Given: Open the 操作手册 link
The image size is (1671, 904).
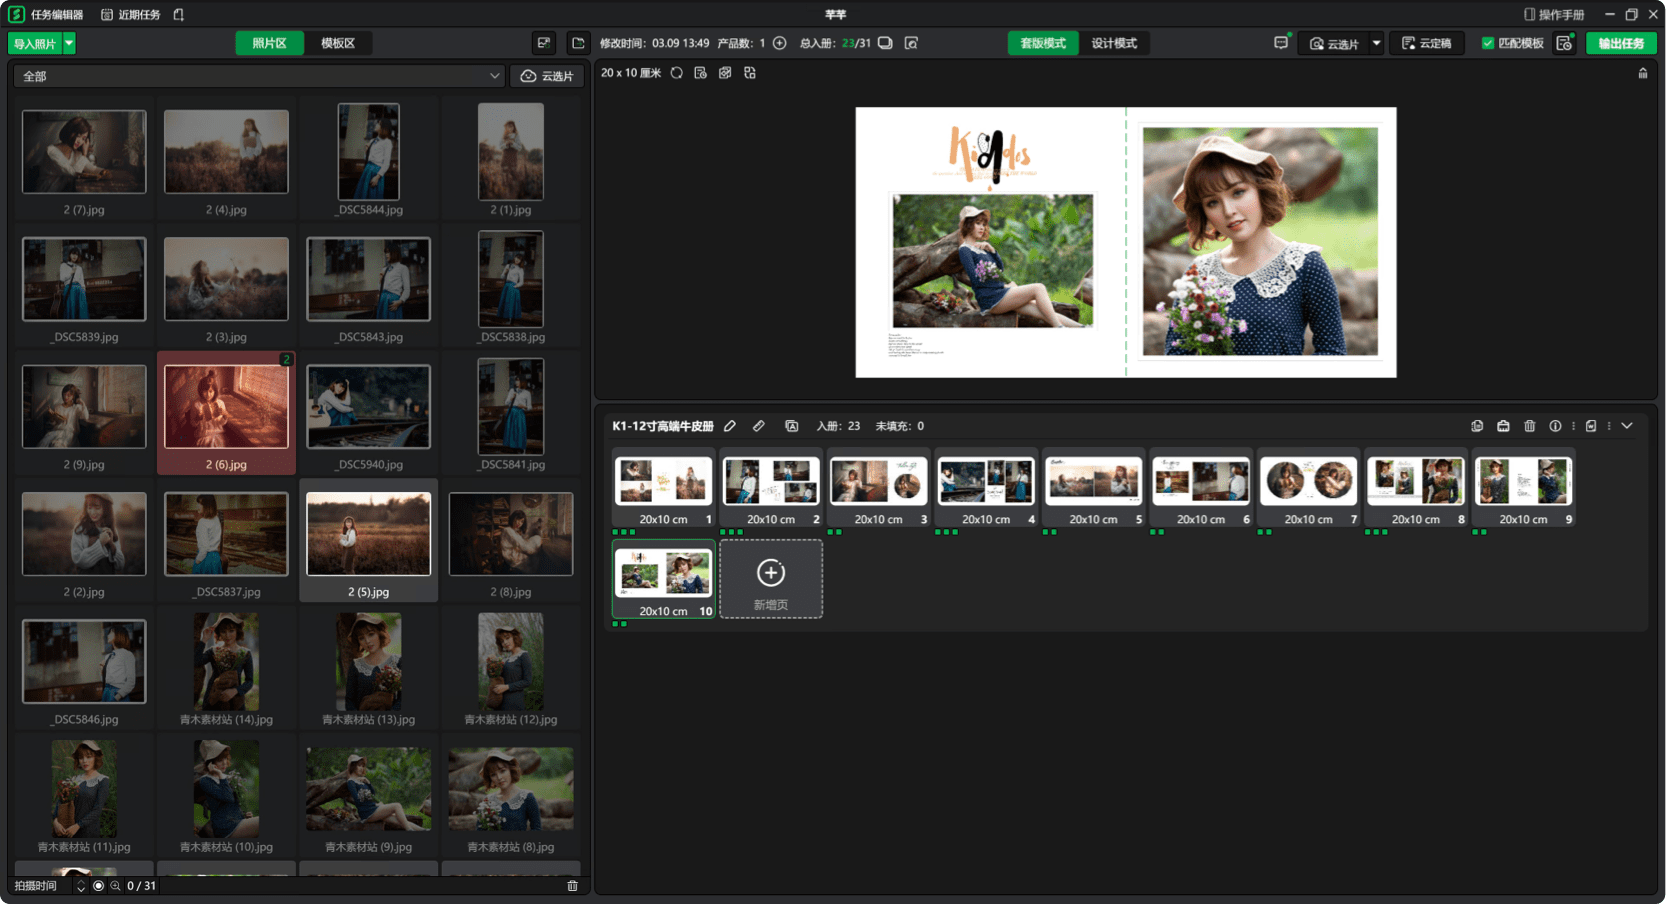Looking at the screenshot, I should point(1554,15).
